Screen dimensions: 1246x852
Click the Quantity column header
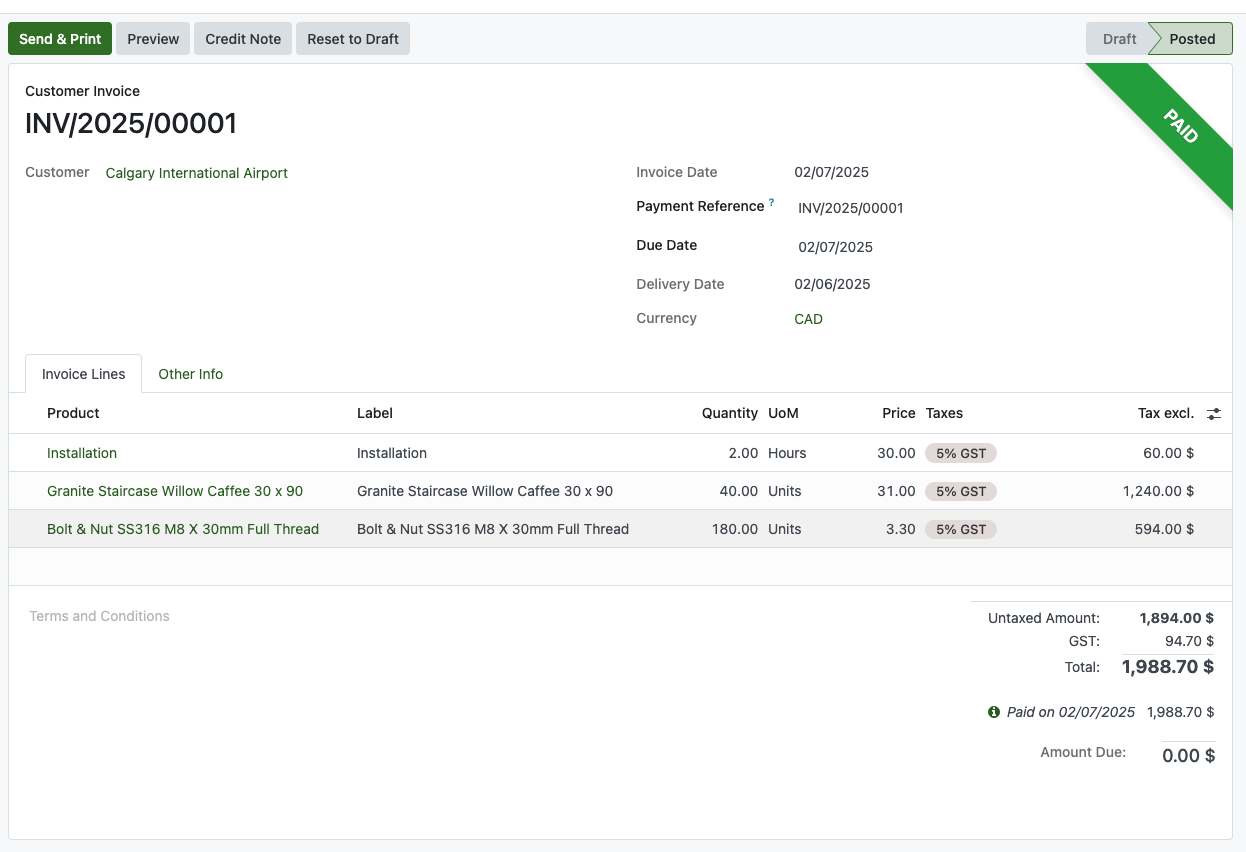[729, 413]
